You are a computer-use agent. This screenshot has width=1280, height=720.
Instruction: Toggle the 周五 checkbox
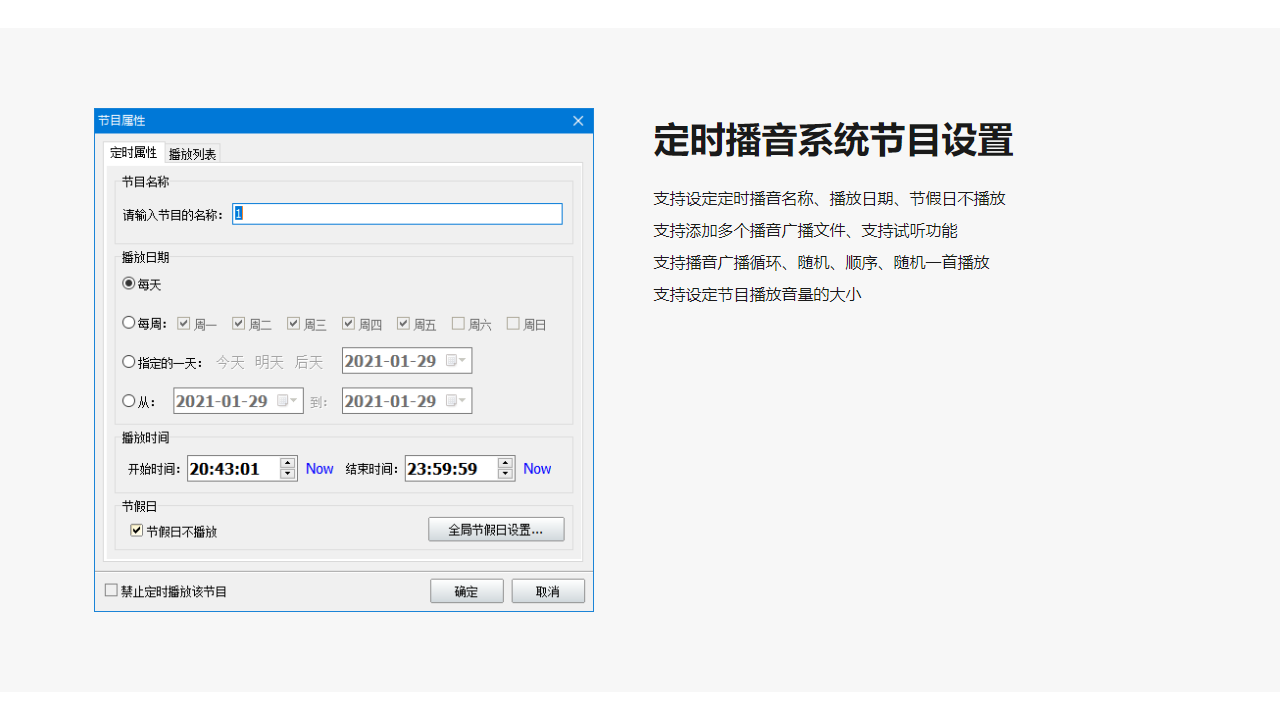[404, 323]
